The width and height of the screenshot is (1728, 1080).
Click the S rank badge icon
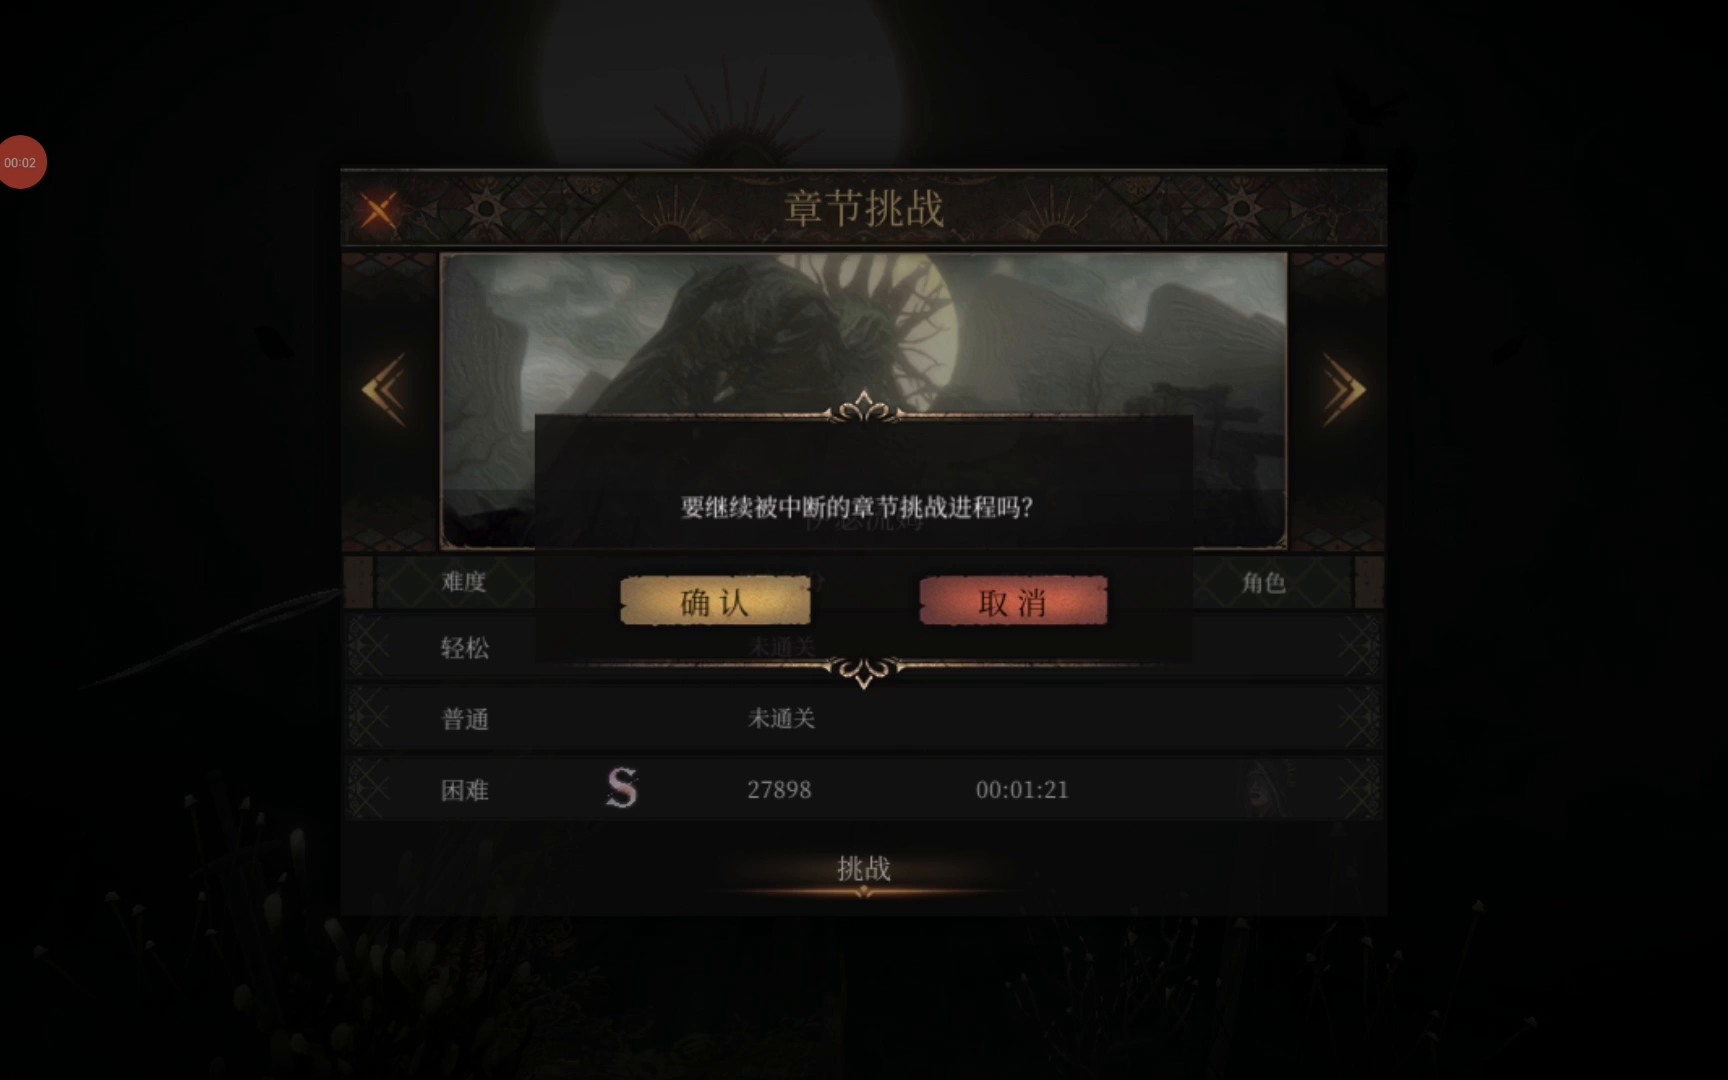pyautogui.click(x=622, y=788)
